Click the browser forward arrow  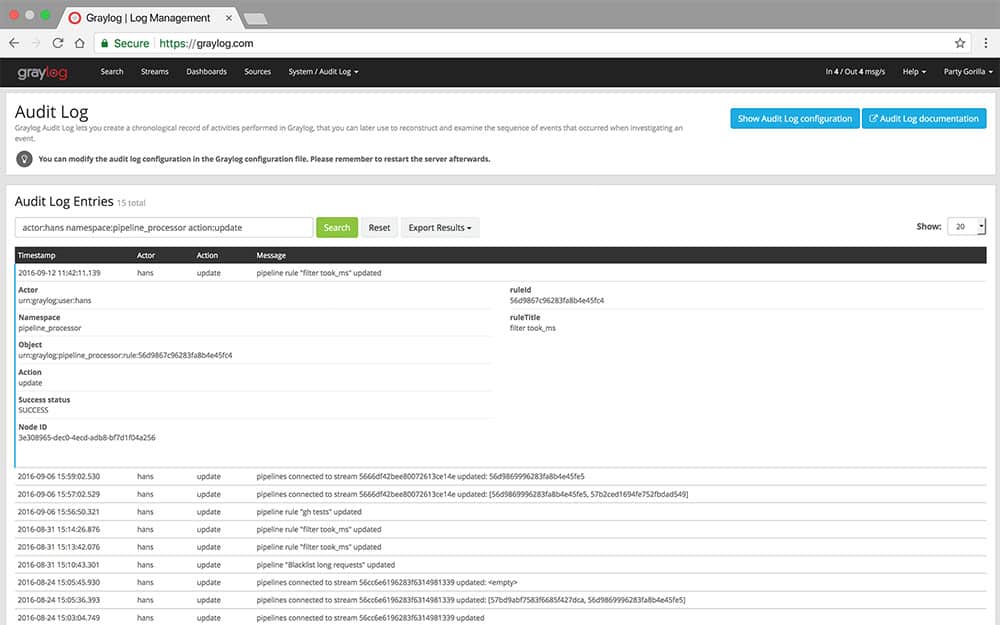click(x=36, y=43)
